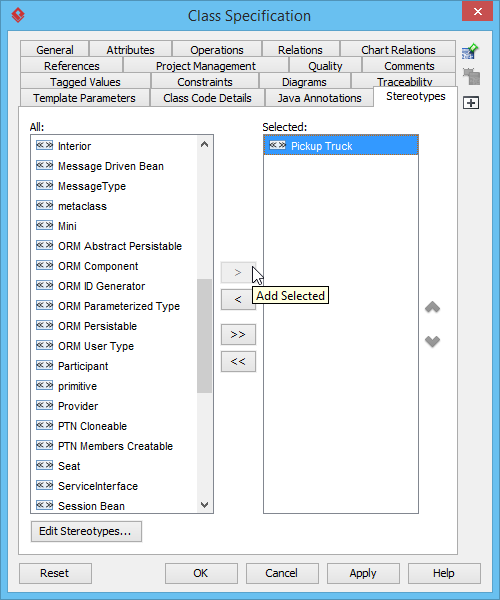The width and height of the screenshot is (500, 600).
Task: Open the Tagged Values tab
Action: coord(85,82)
